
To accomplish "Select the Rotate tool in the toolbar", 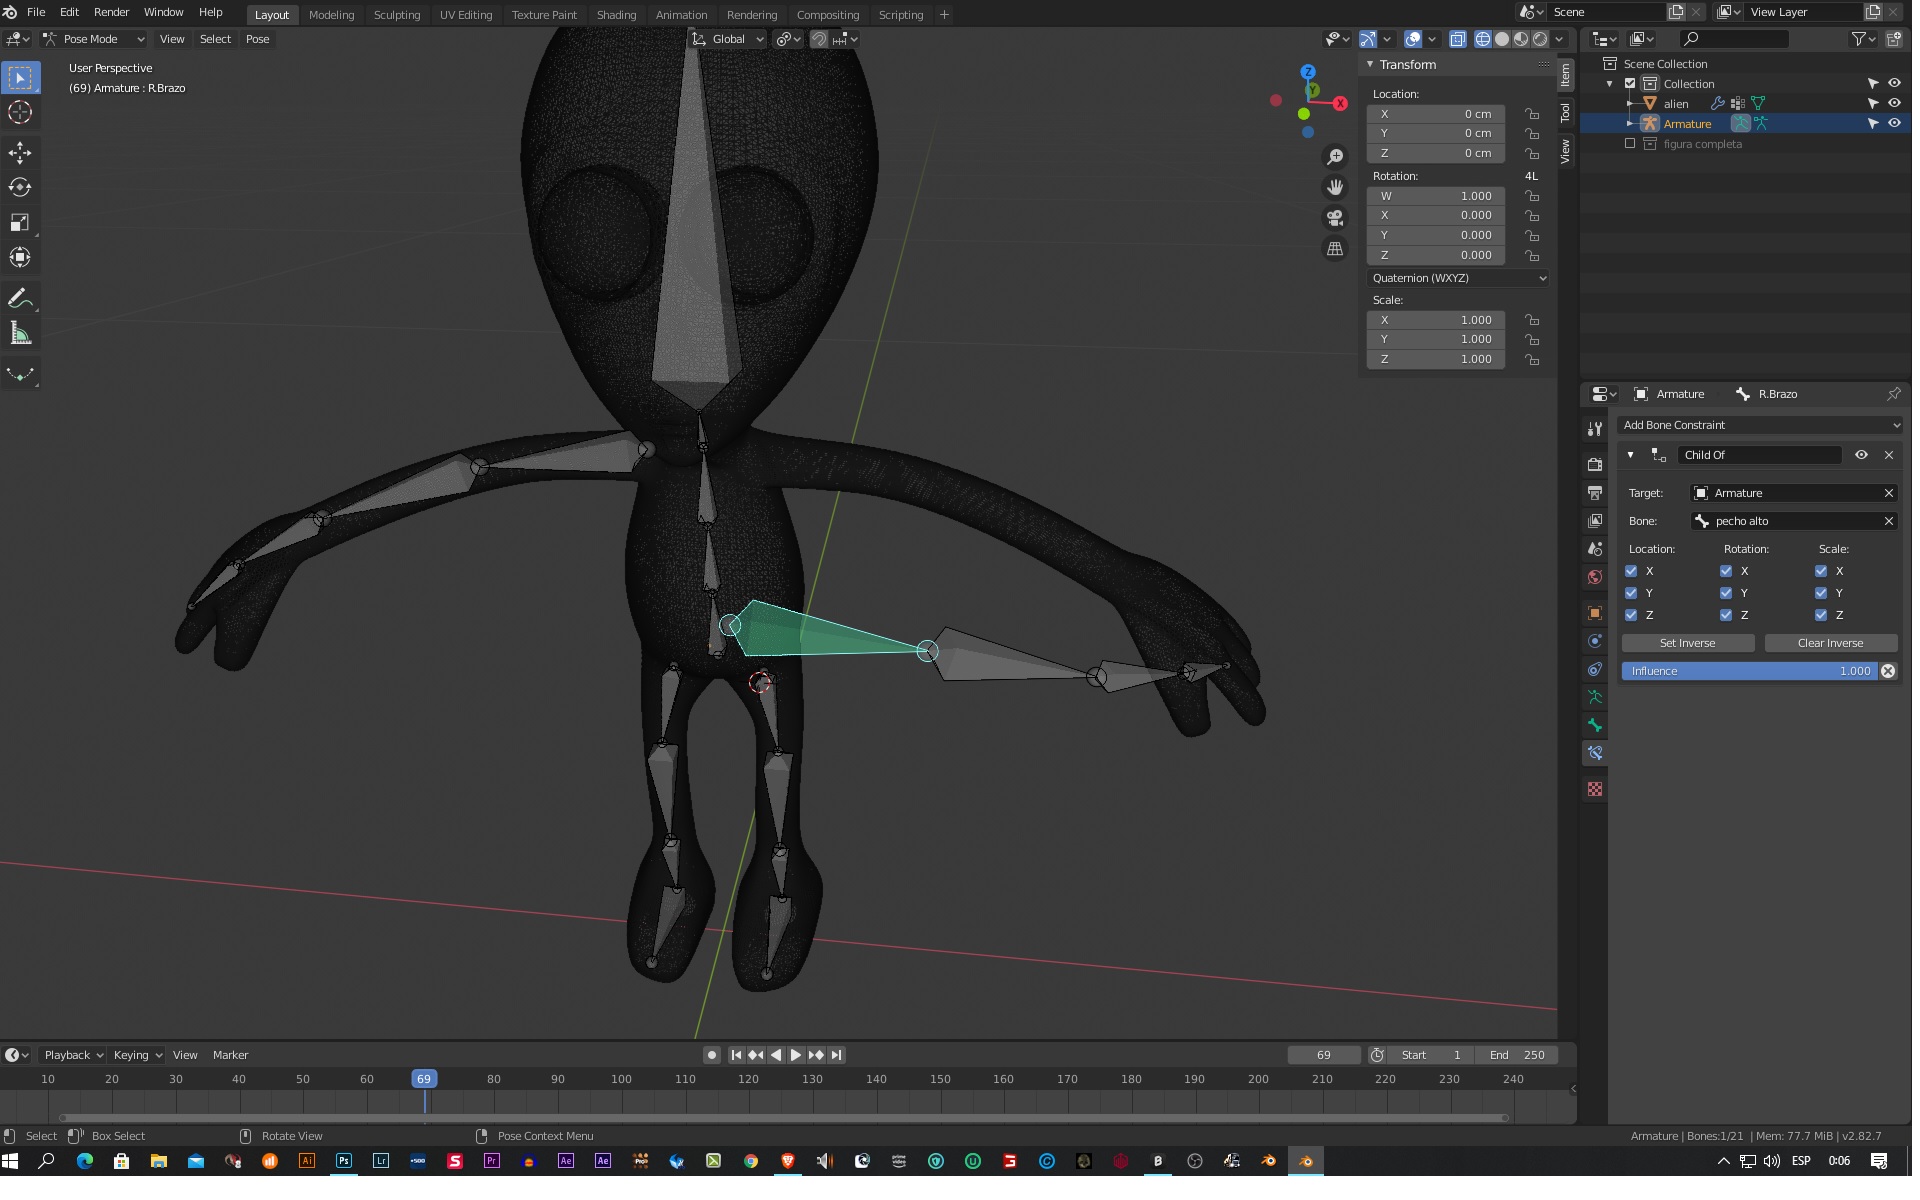I will point(20,187).
